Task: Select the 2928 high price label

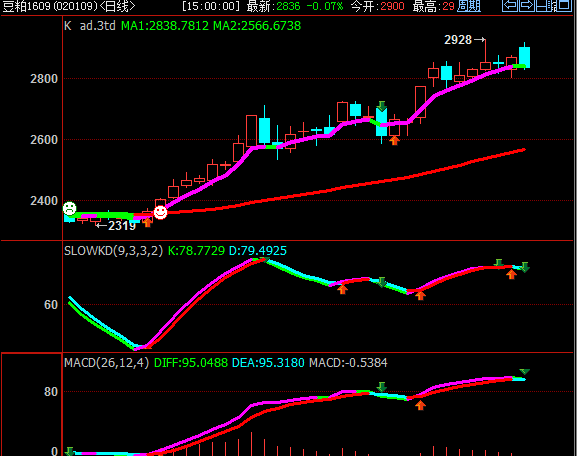Action: coord(458,40)
